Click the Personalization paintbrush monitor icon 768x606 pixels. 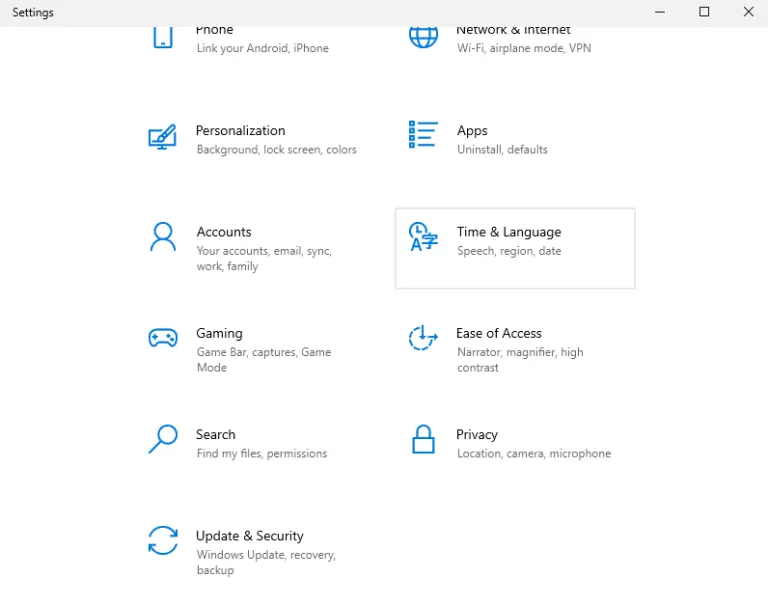click(162, 137)
